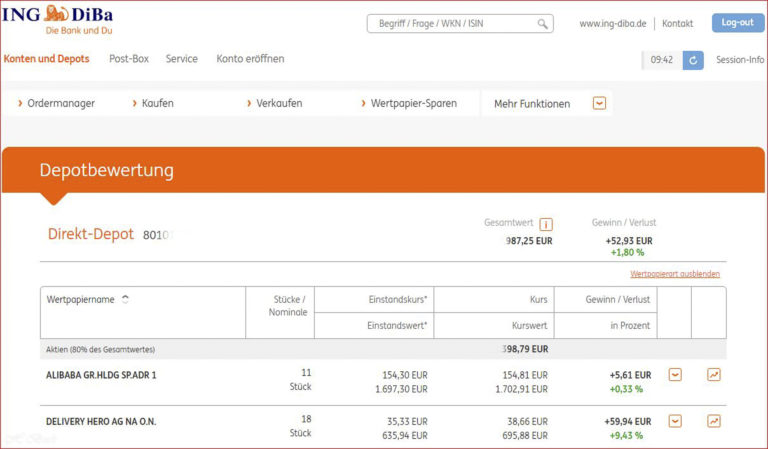Open the Mehr Funktionen dropdown arrow
Viewport: 768px width, 449px height.
click(599, 103)
